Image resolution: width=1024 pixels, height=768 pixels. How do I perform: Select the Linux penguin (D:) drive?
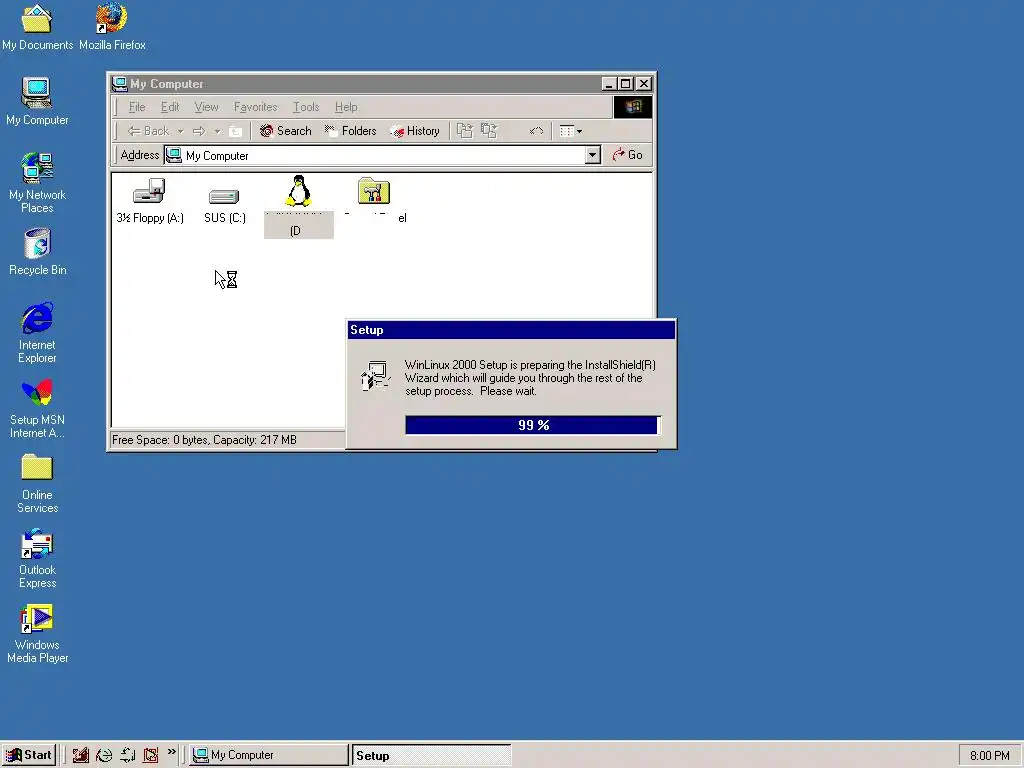(298, 206)
